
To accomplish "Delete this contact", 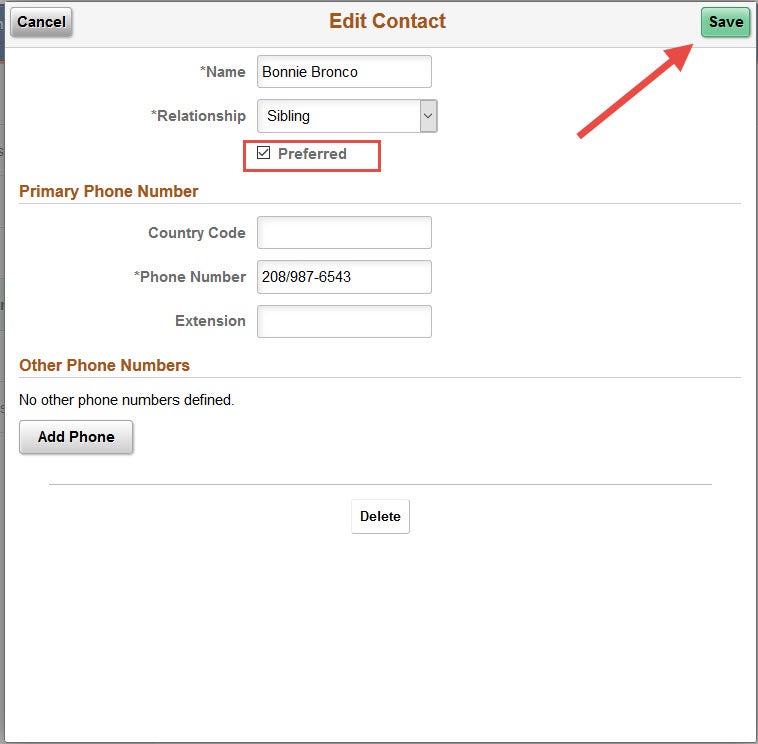I will pyautogui.click(x=380, y=516).
